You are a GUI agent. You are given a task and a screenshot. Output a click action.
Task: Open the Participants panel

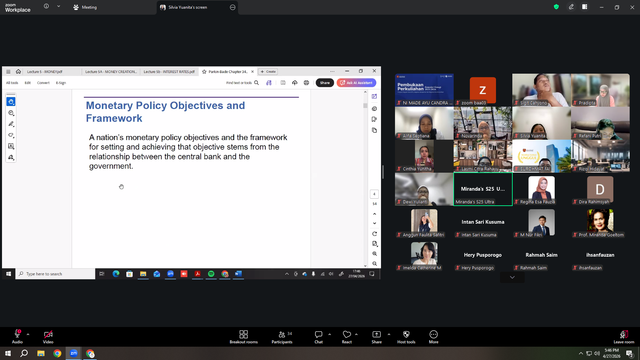click(282, 337)
